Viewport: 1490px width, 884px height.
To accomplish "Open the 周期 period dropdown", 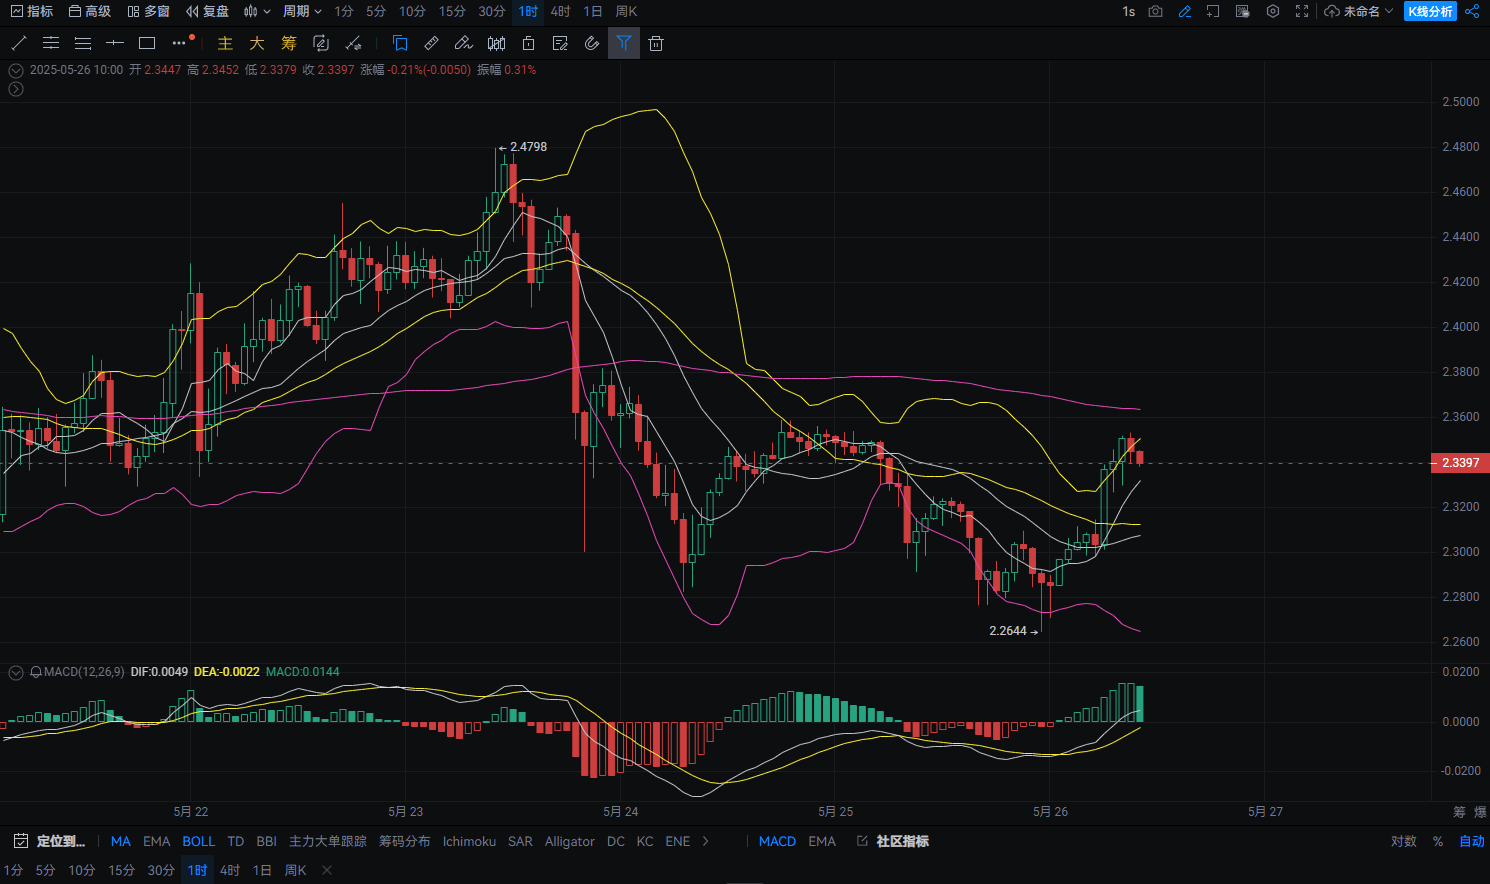I will coord(302,11).
